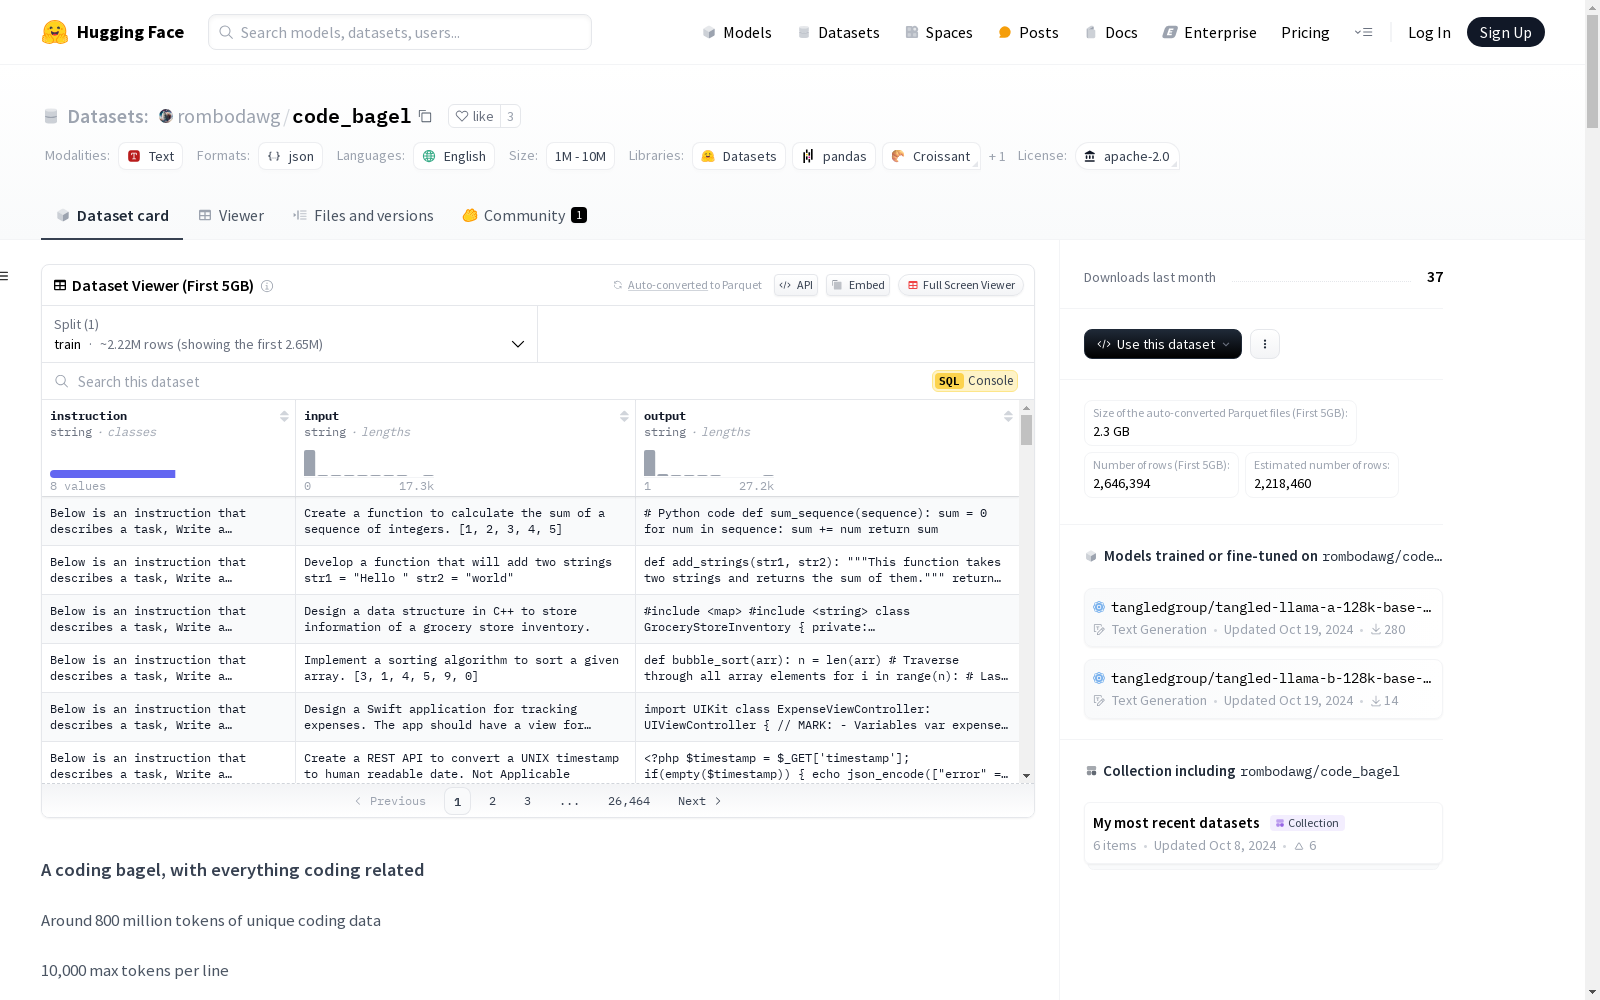Open the My most recent datasets collection
The width and height of the screenshot is (1600, 1000).
pyautogui.click(x=1263, y=833)
